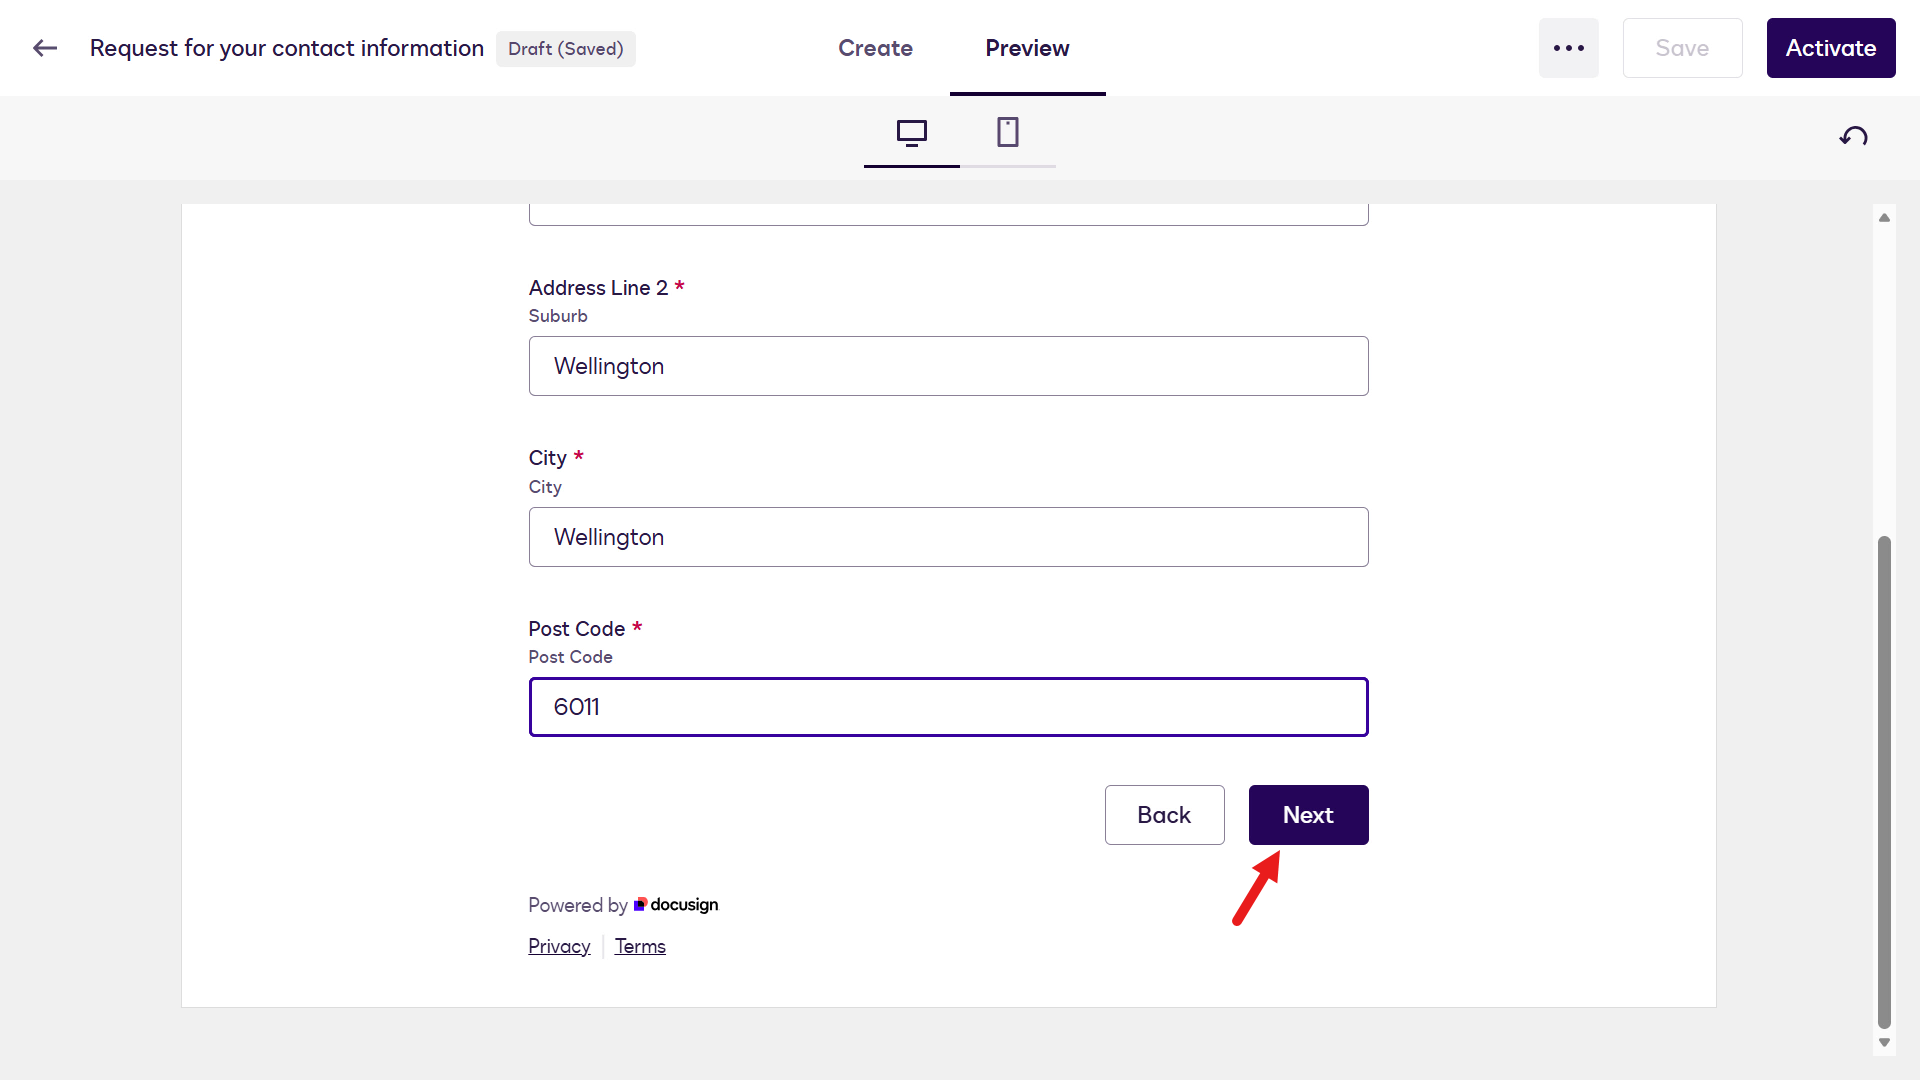This screenshot has height=1080, width=1920.
Task: Click the partially visible field above Address Line 2
Action: click(x=948, y=214)
